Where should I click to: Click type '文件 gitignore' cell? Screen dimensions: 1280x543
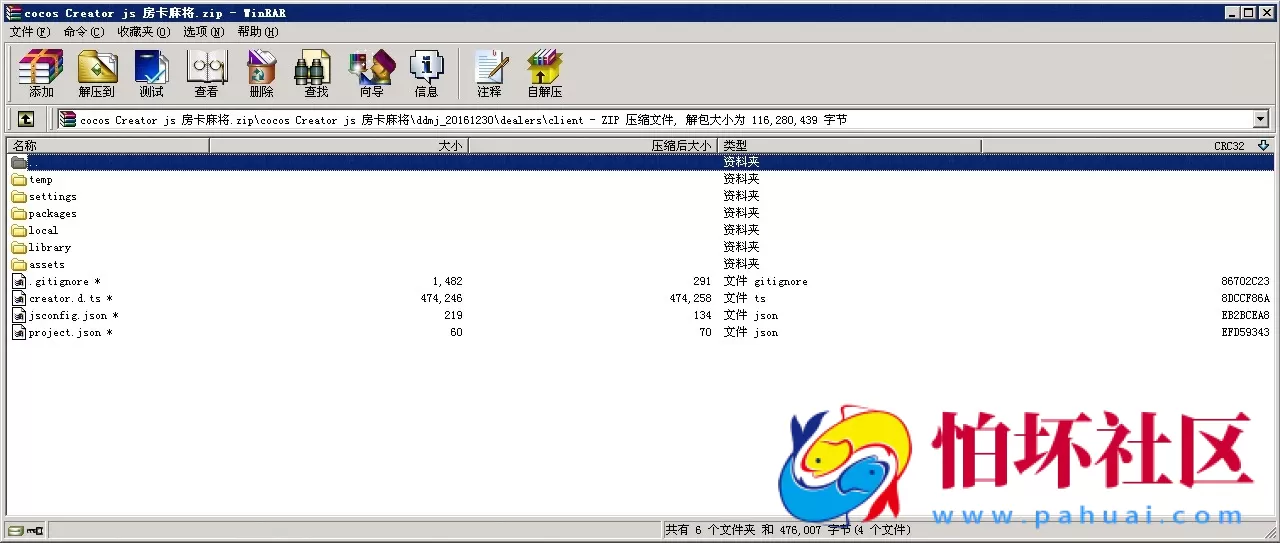pos(765,282)
